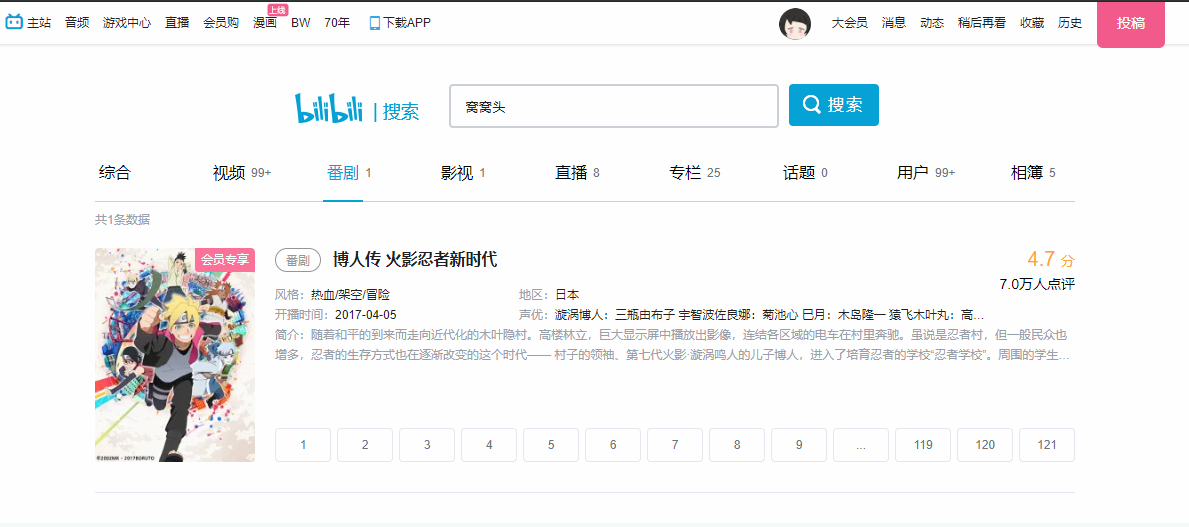Click the bilibili TV icon beside 主站
This screenshot has width=1189, height=527.
point(14,23)
